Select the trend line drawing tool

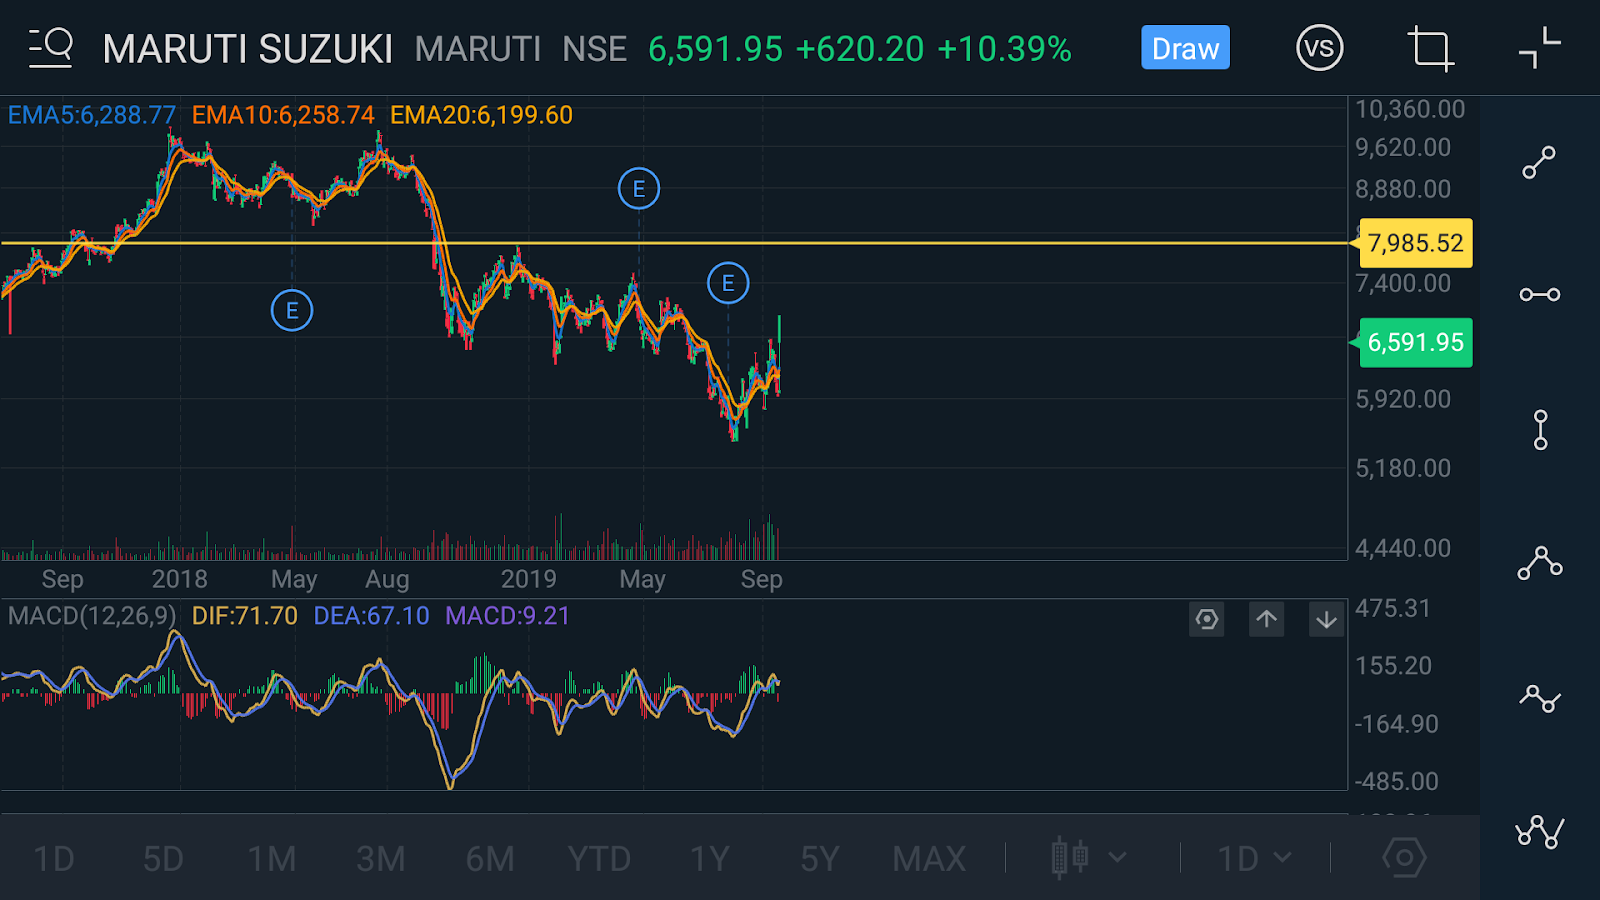[1538, 162]
